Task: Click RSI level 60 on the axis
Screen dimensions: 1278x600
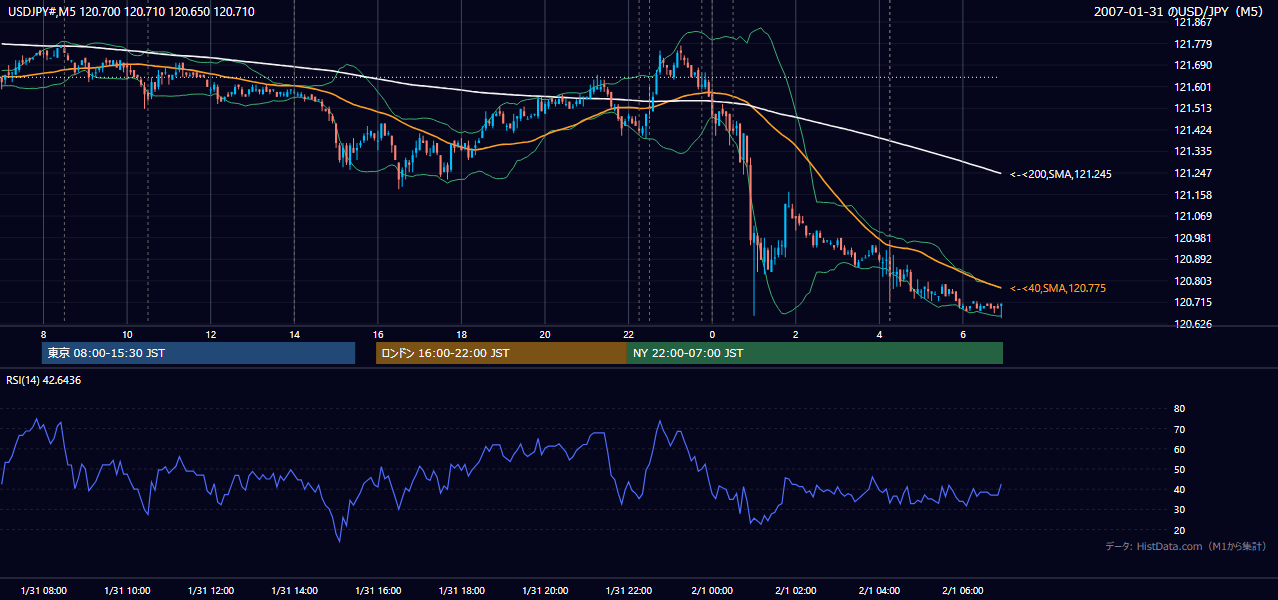Action: [x=1180, y=450]
